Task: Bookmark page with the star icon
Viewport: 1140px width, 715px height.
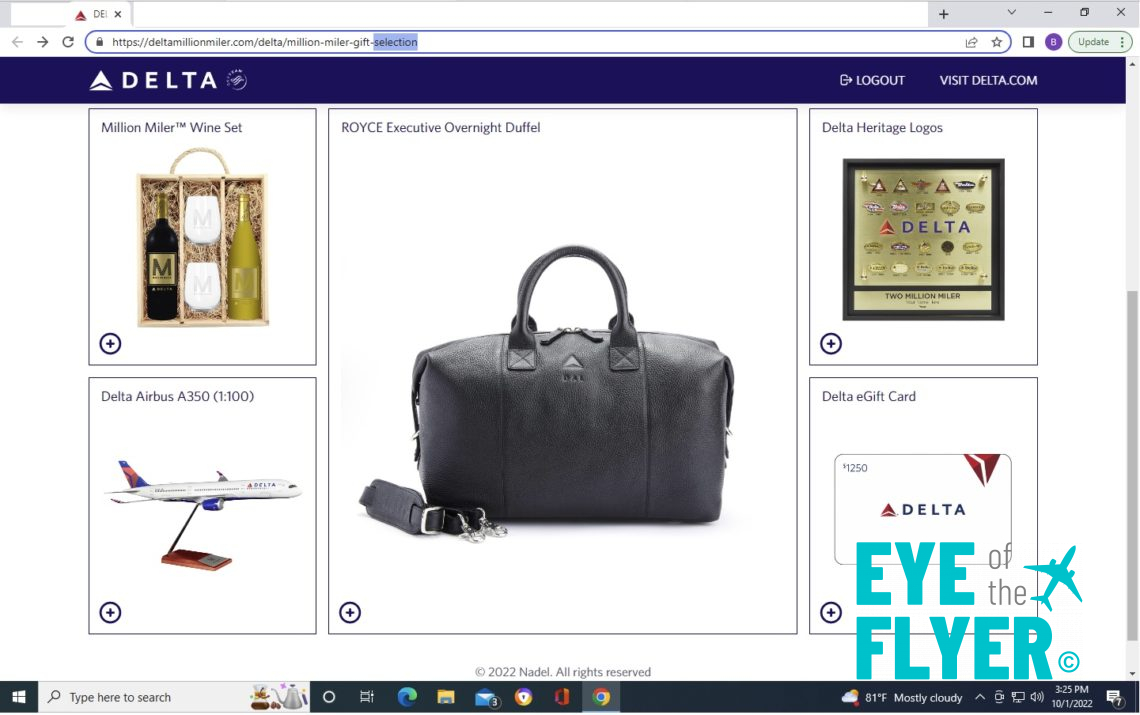Action: [x=997, y=42]
